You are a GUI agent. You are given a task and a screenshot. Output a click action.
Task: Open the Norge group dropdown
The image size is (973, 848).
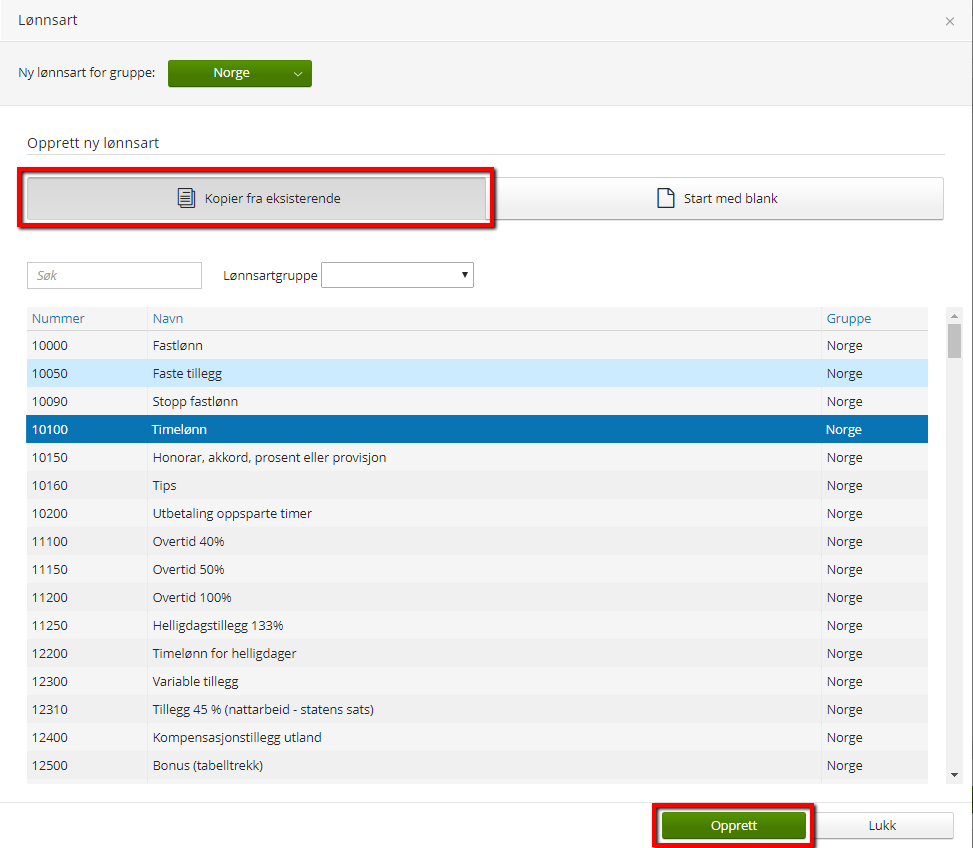point(240,73)
